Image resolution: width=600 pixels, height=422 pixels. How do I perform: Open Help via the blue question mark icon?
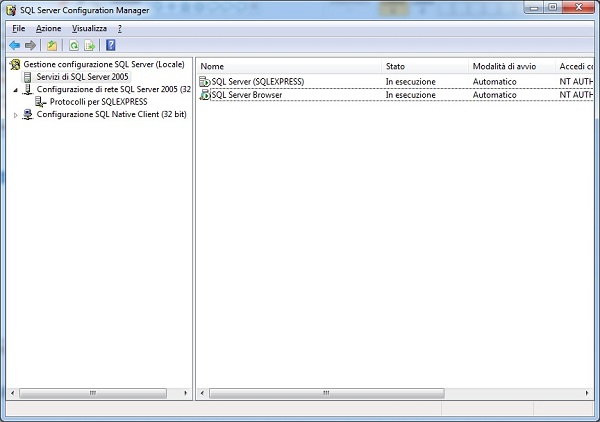[111, 45]
